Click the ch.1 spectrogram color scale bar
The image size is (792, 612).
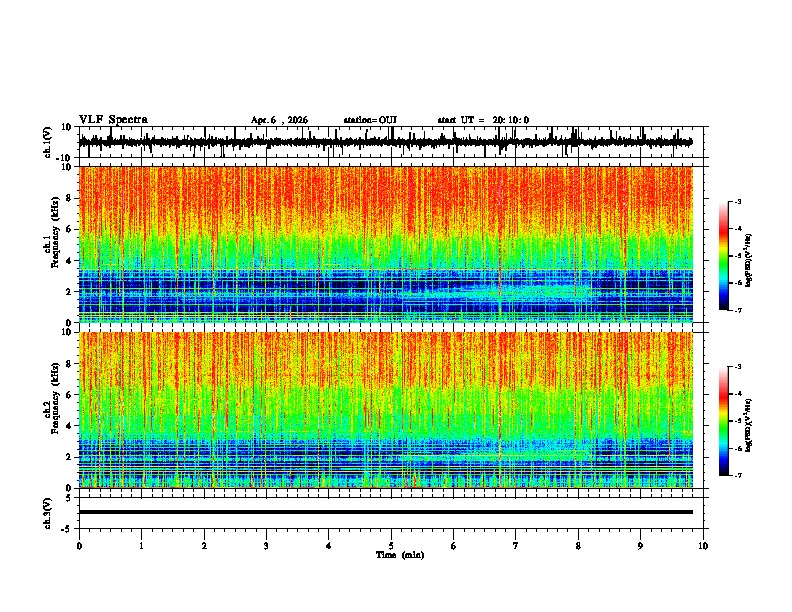click(724, 256)
